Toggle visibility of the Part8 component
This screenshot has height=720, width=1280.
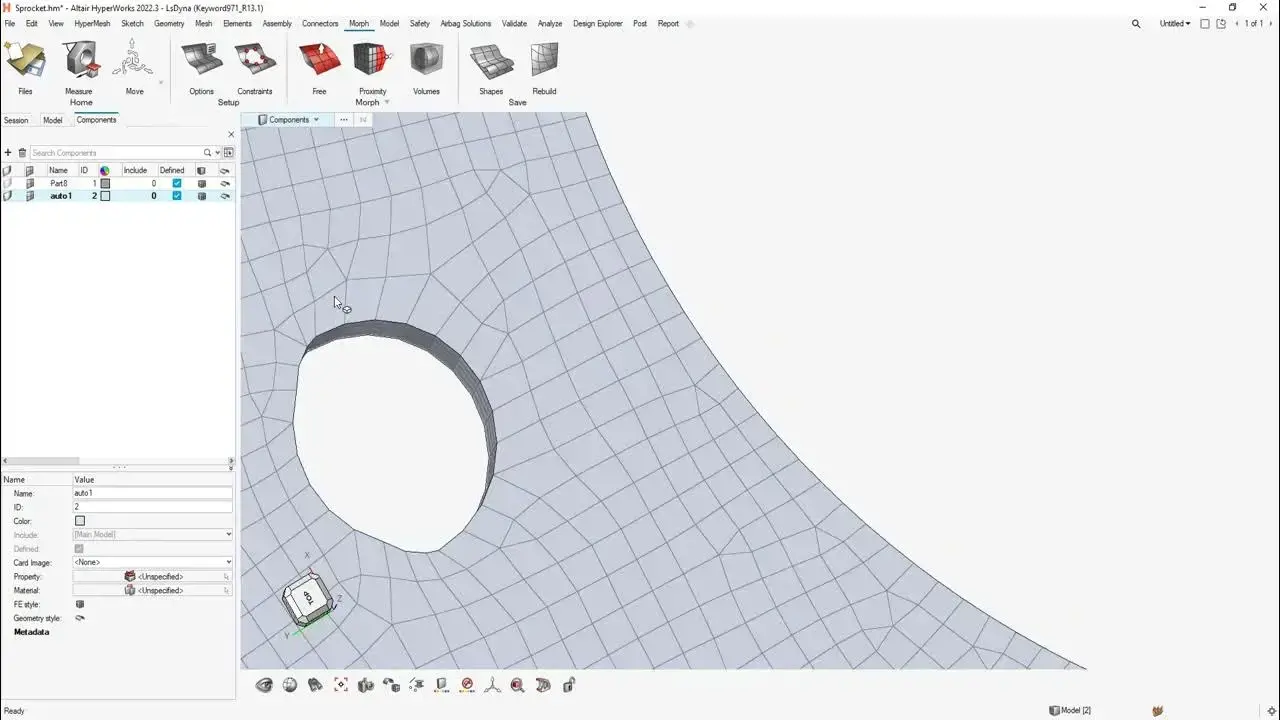tap(8, 184)
